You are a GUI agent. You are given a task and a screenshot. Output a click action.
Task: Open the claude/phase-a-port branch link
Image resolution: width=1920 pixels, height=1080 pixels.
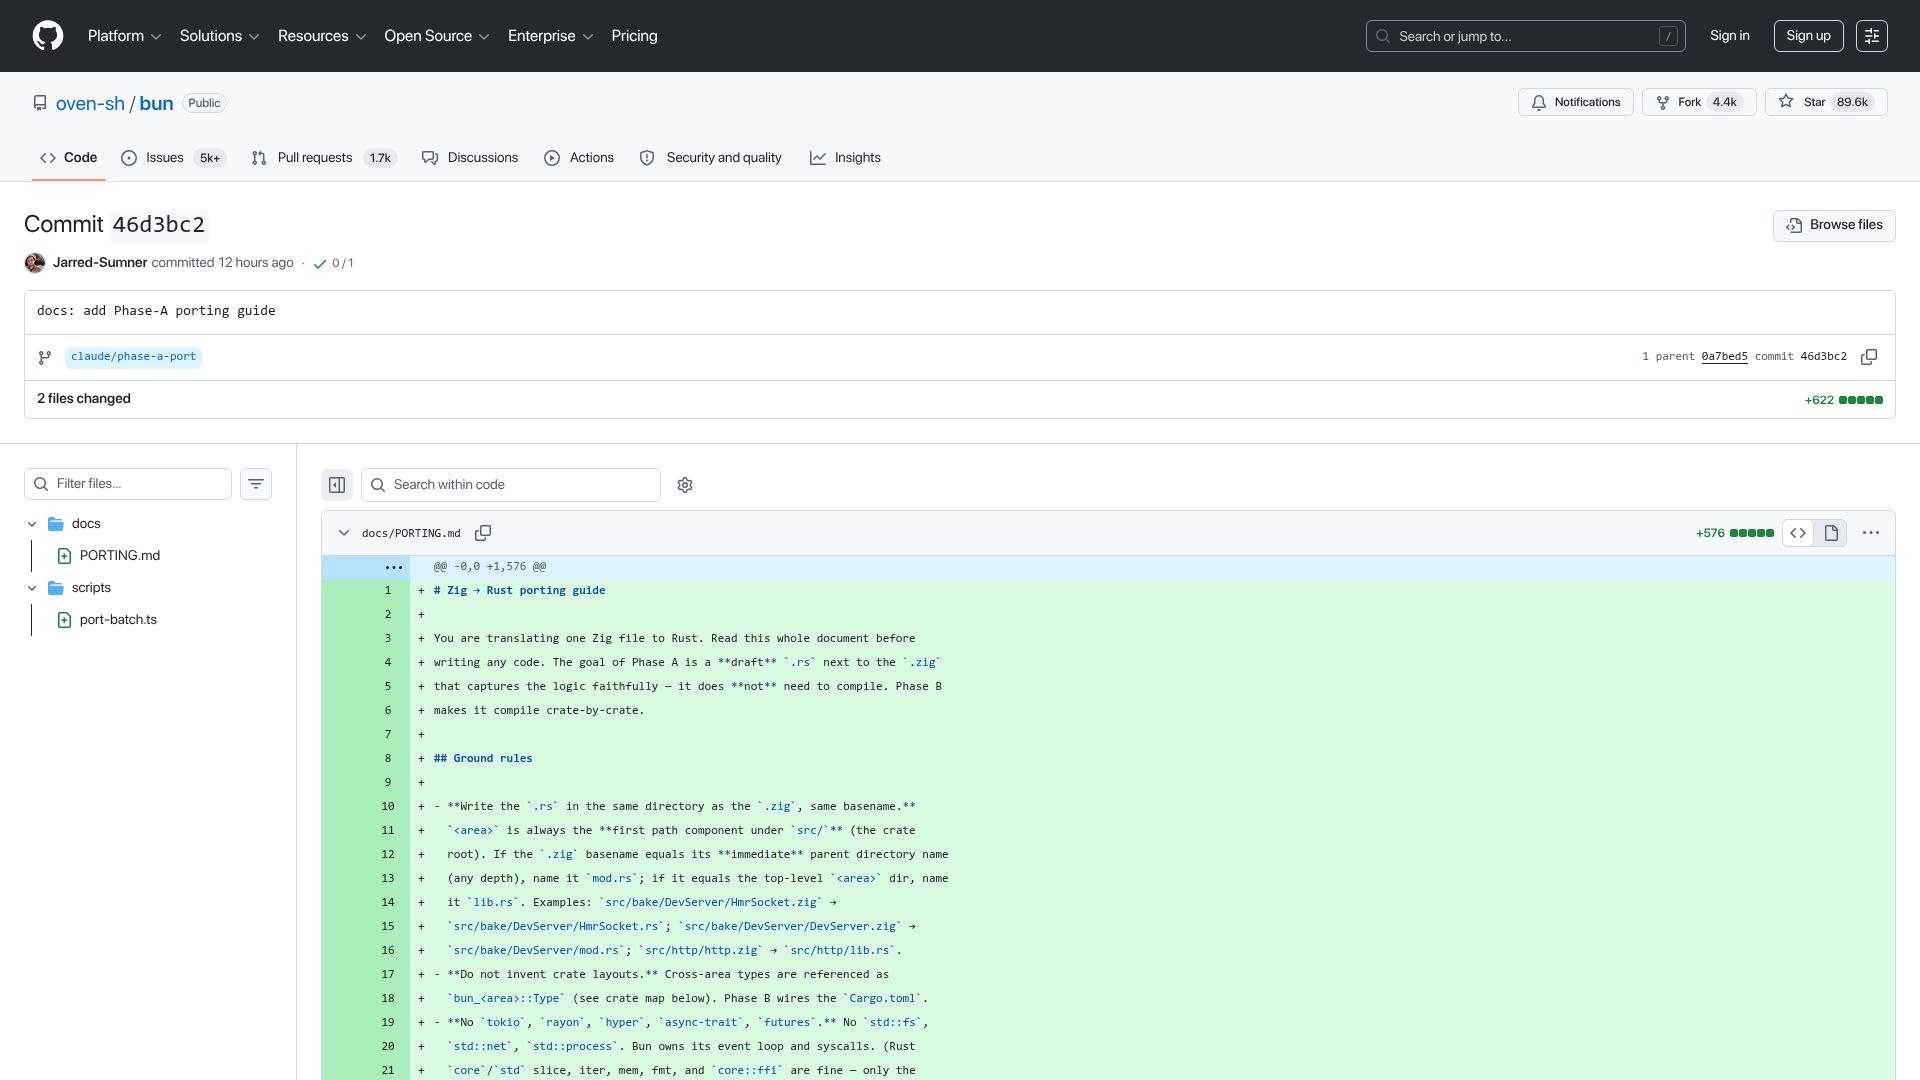133,357
